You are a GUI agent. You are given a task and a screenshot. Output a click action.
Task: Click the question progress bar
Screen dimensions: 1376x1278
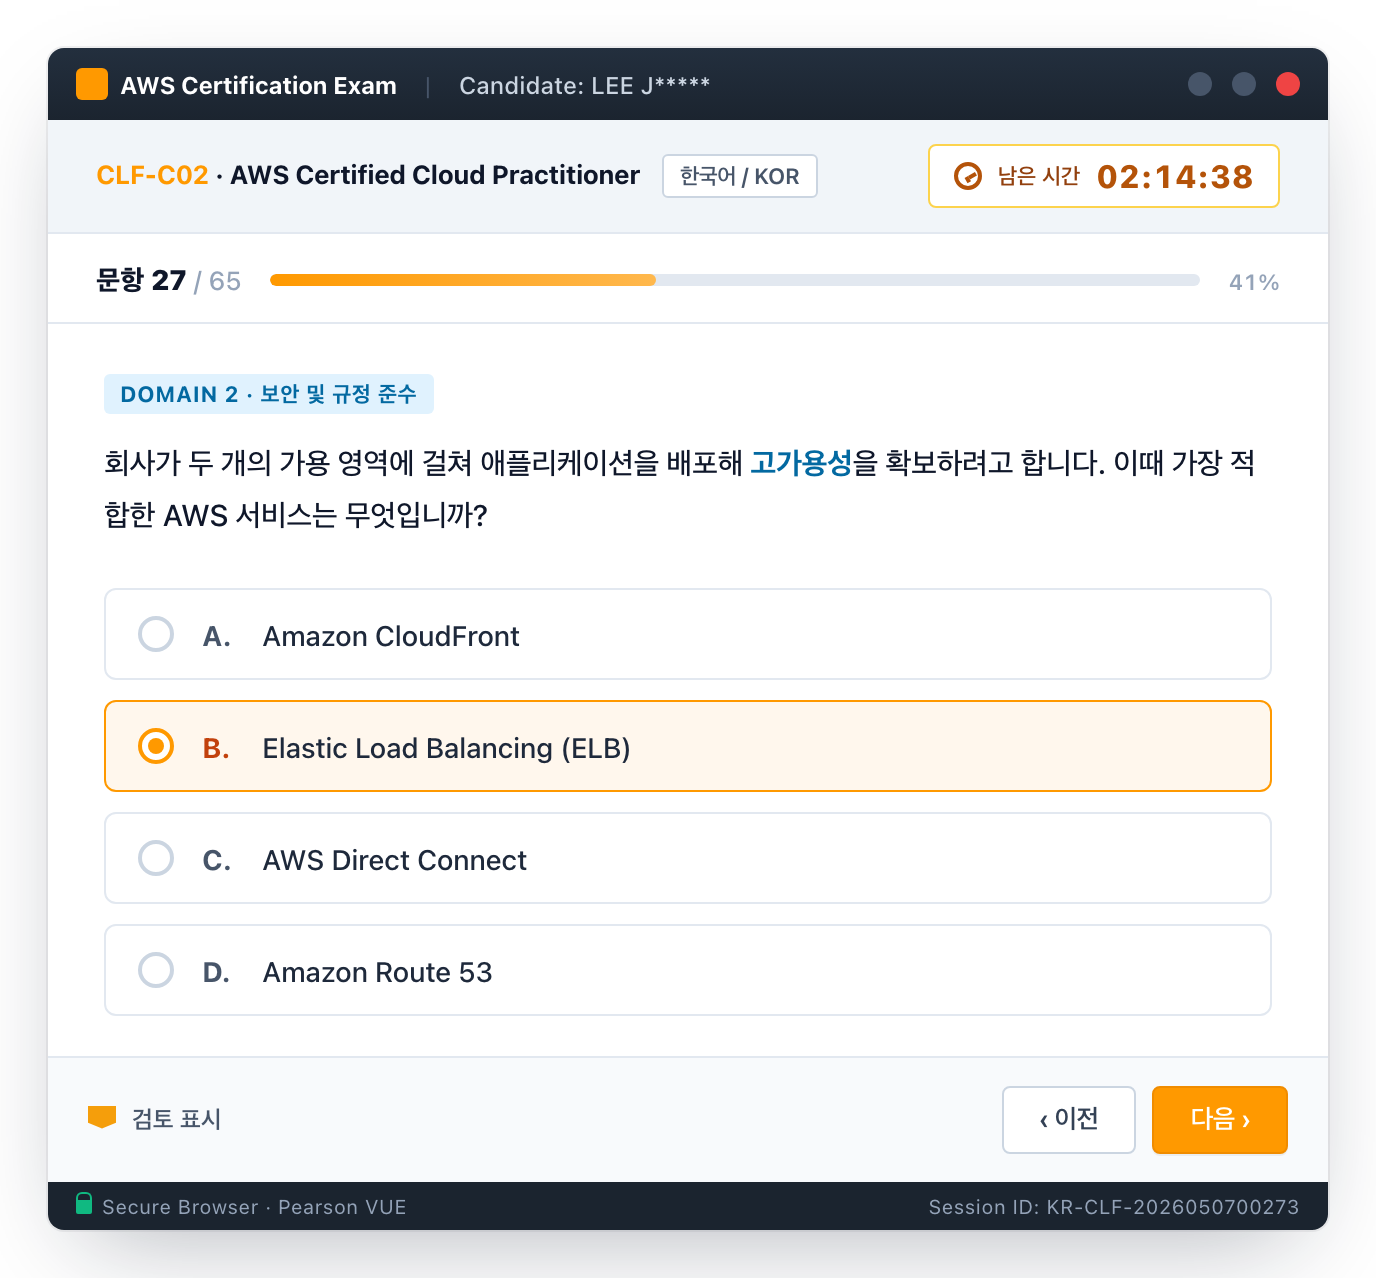(735, 281)
